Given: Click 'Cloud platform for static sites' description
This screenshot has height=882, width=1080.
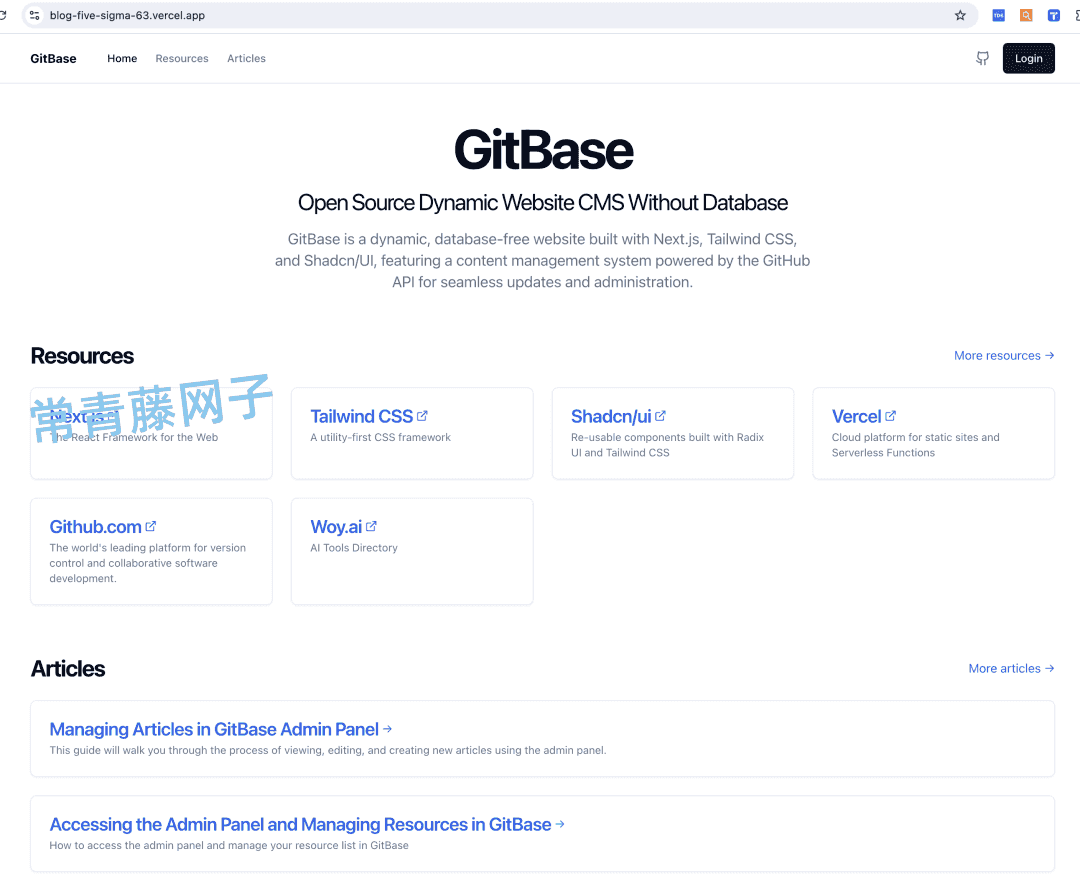Looking at the screenshot, I should pos(915,444).
